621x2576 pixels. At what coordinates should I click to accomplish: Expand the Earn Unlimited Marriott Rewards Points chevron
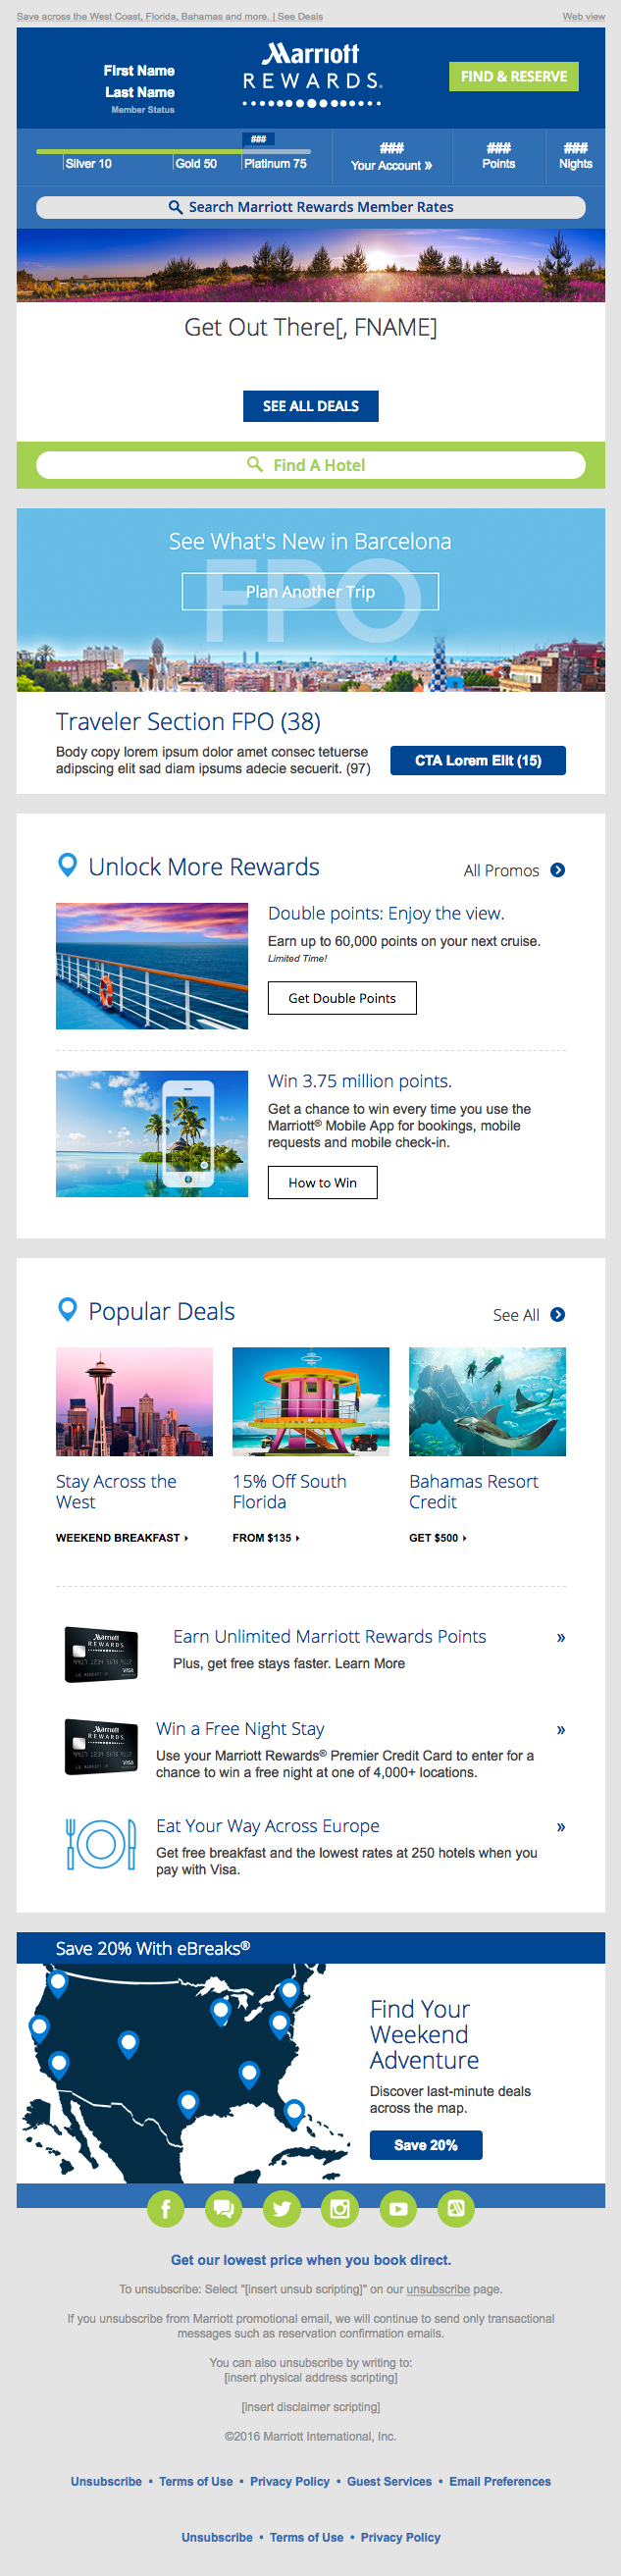click(561, 1638)
